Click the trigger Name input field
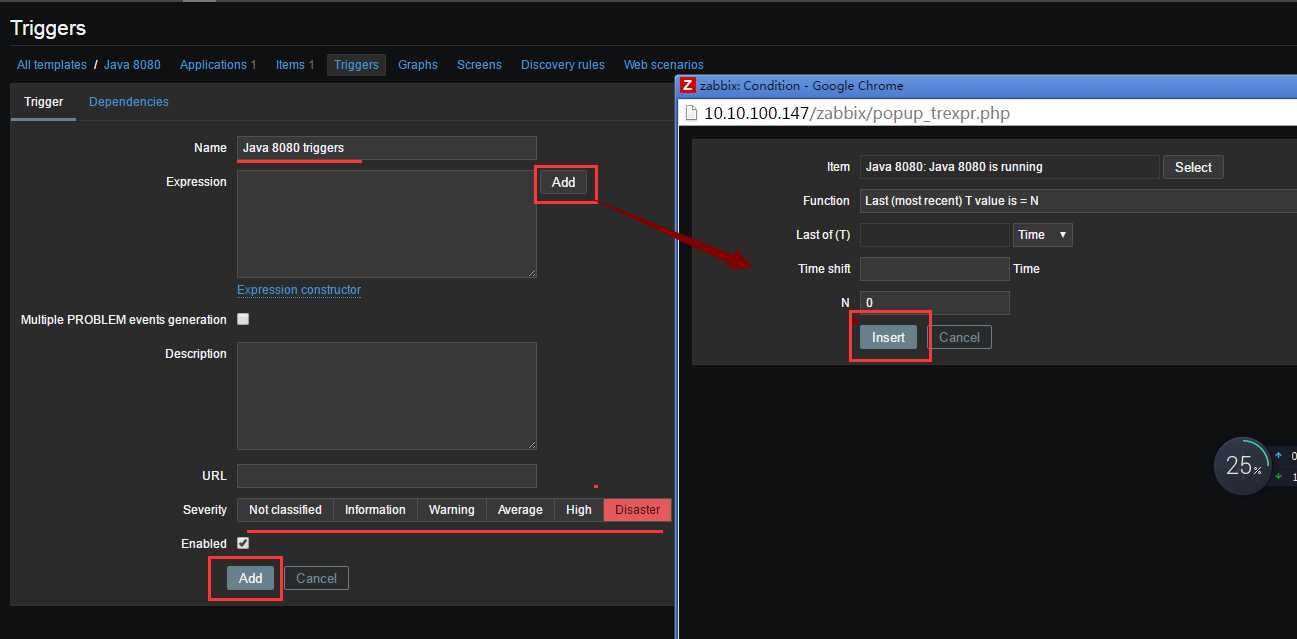1297x639 pixels. point(387,148)
